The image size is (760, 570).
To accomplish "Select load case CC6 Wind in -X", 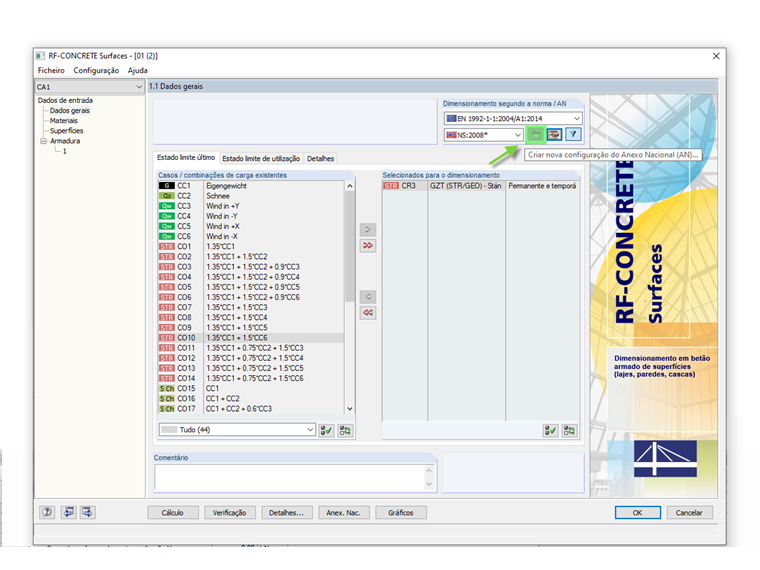I will pos(251,237).
